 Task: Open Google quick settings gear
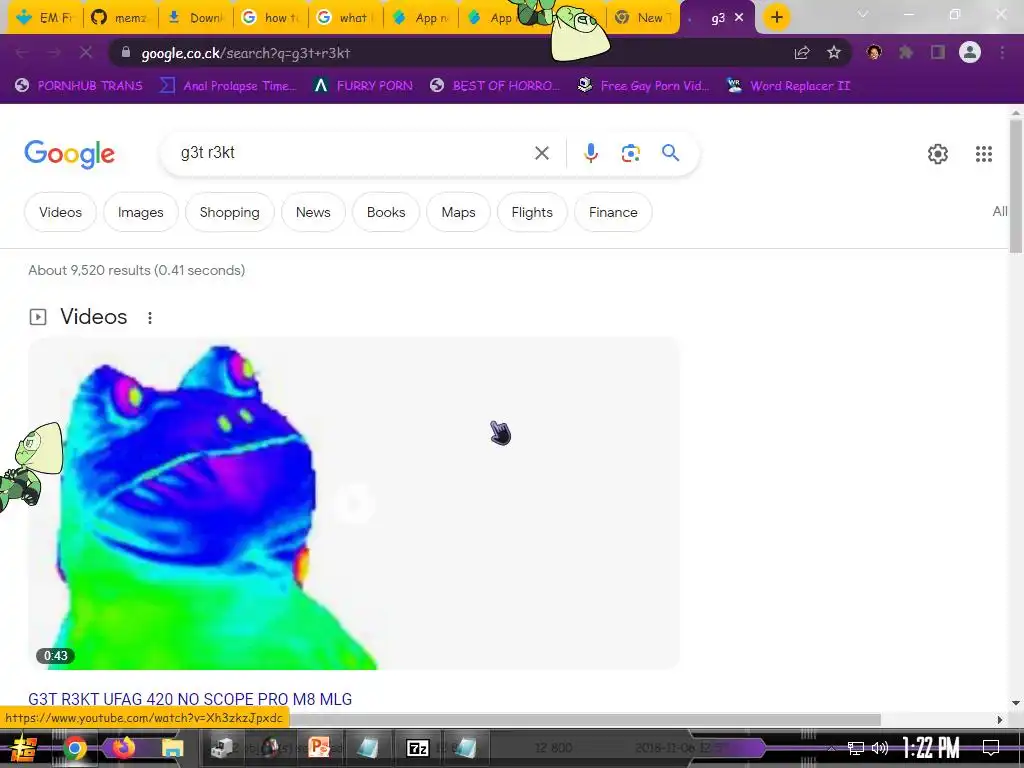[938, 154]
